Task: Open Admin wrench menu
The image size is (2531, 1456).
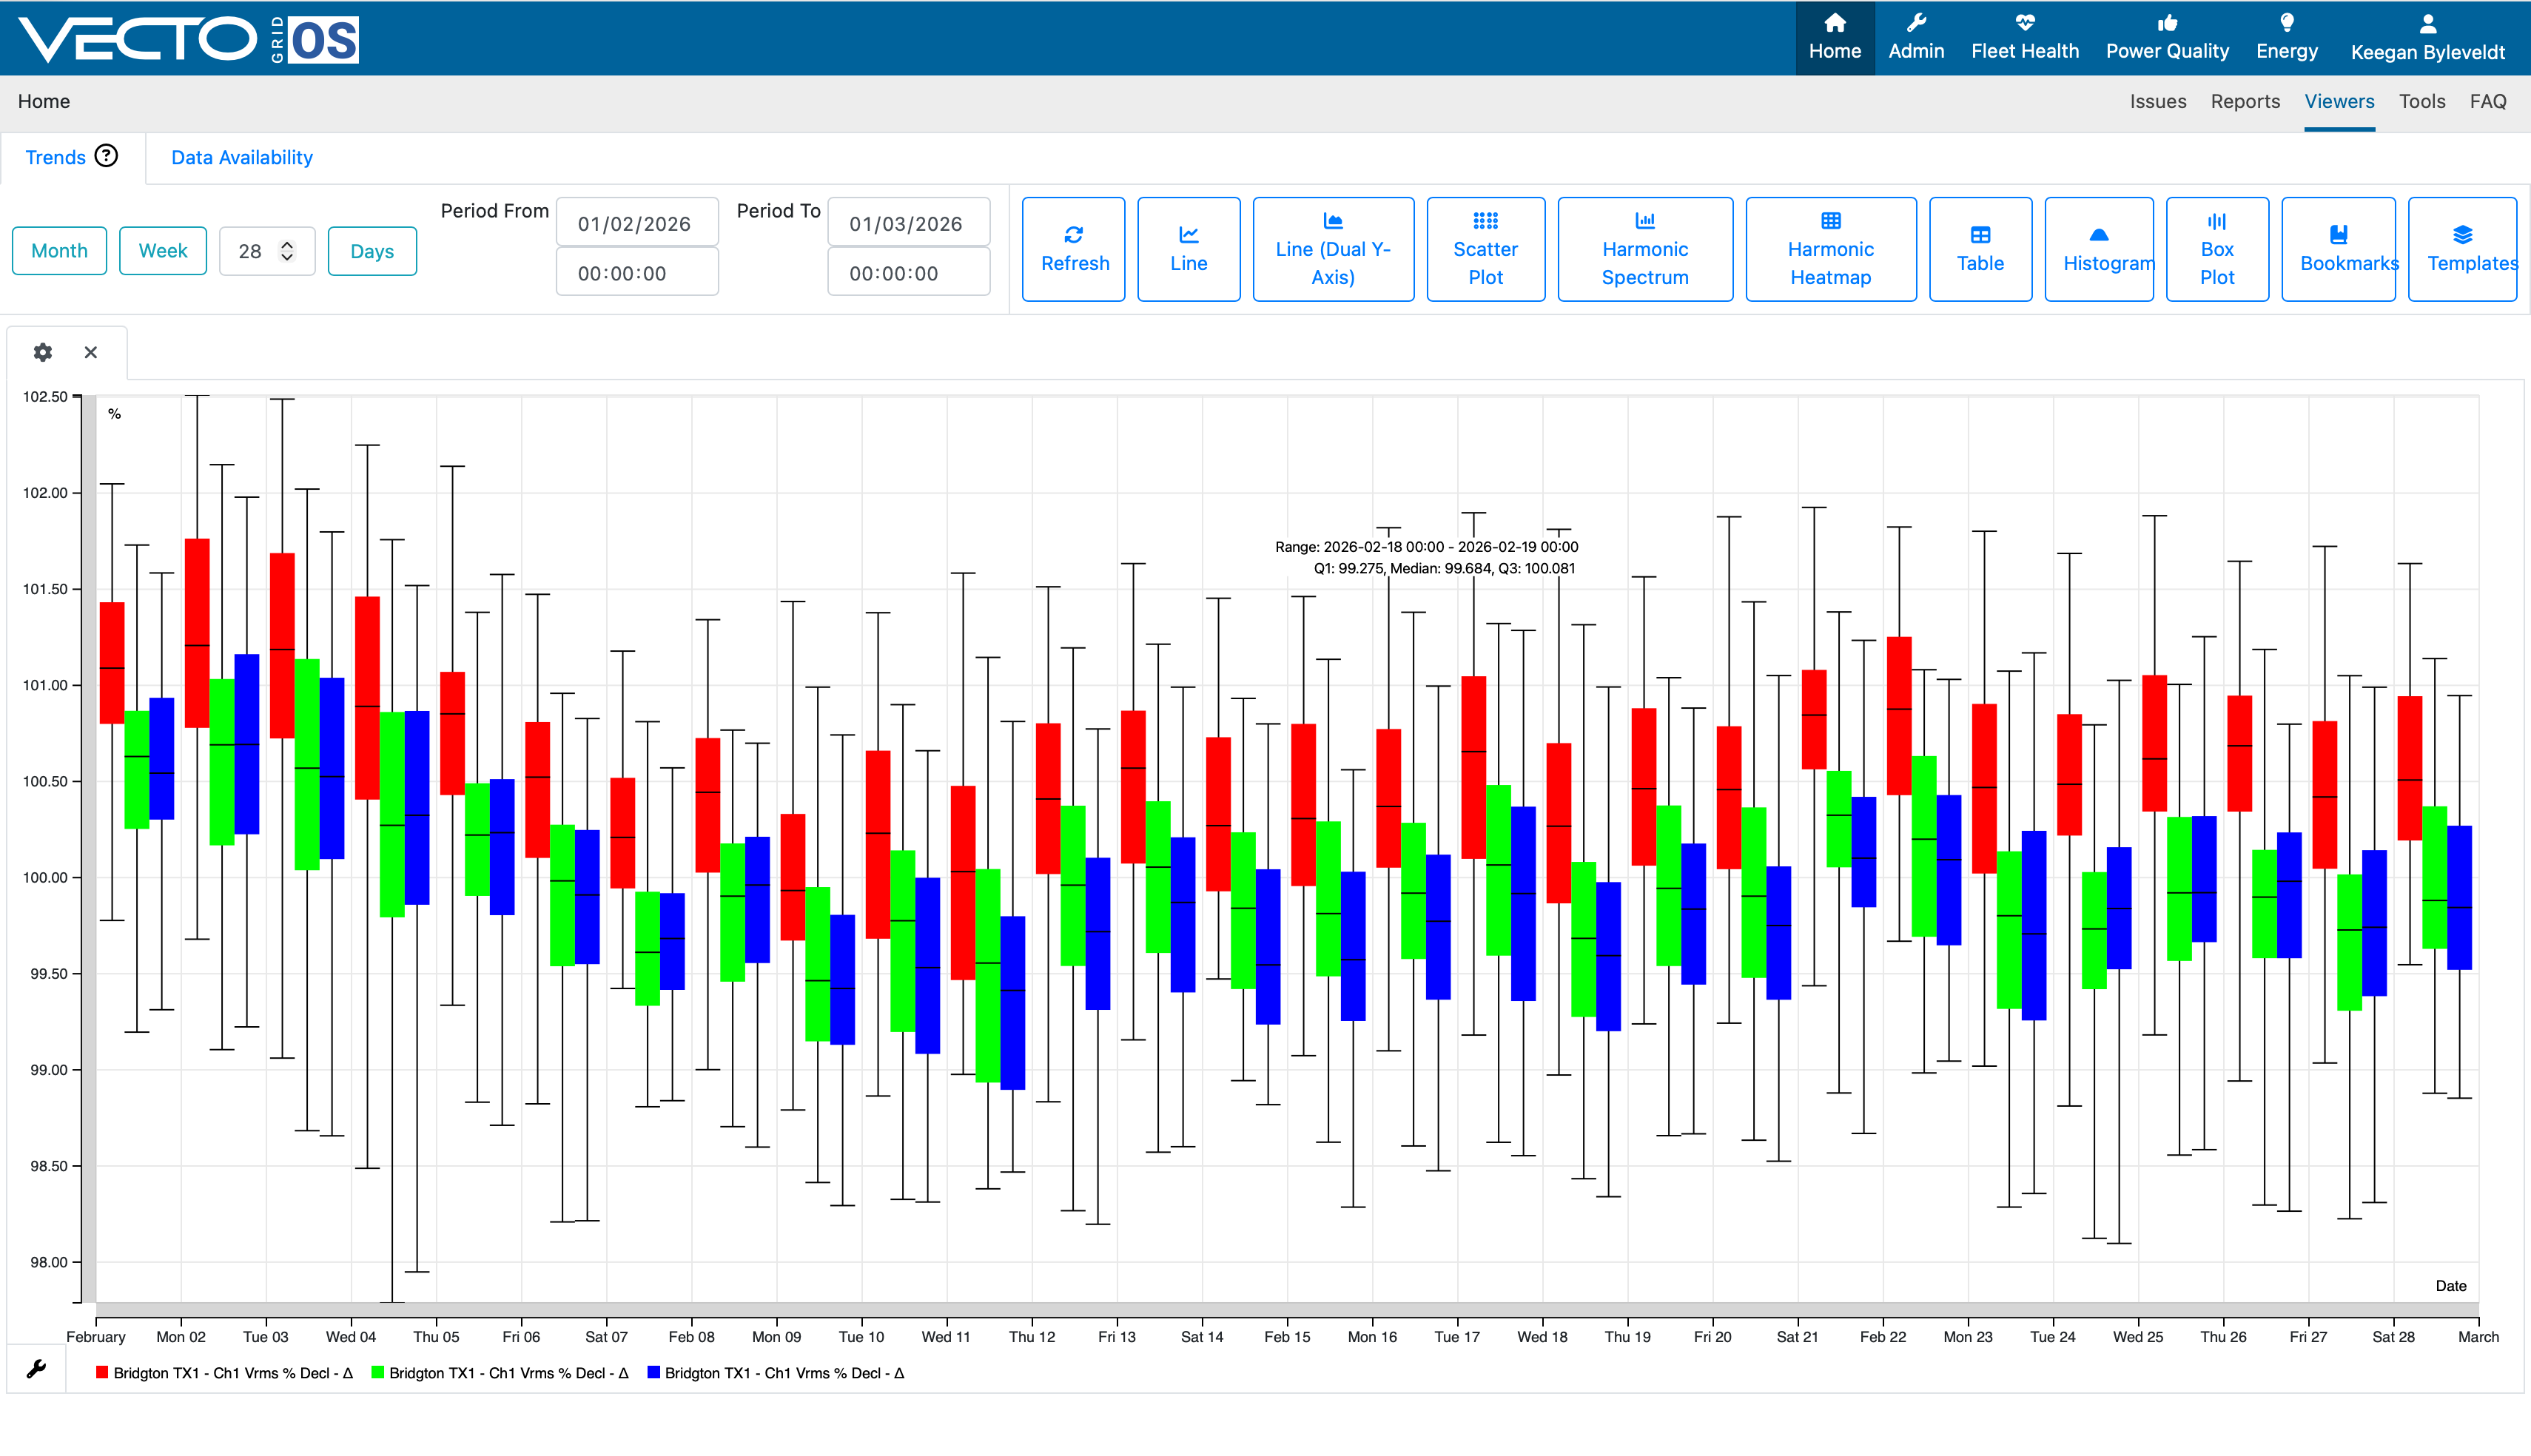Action: click(x=1915, y=37)
